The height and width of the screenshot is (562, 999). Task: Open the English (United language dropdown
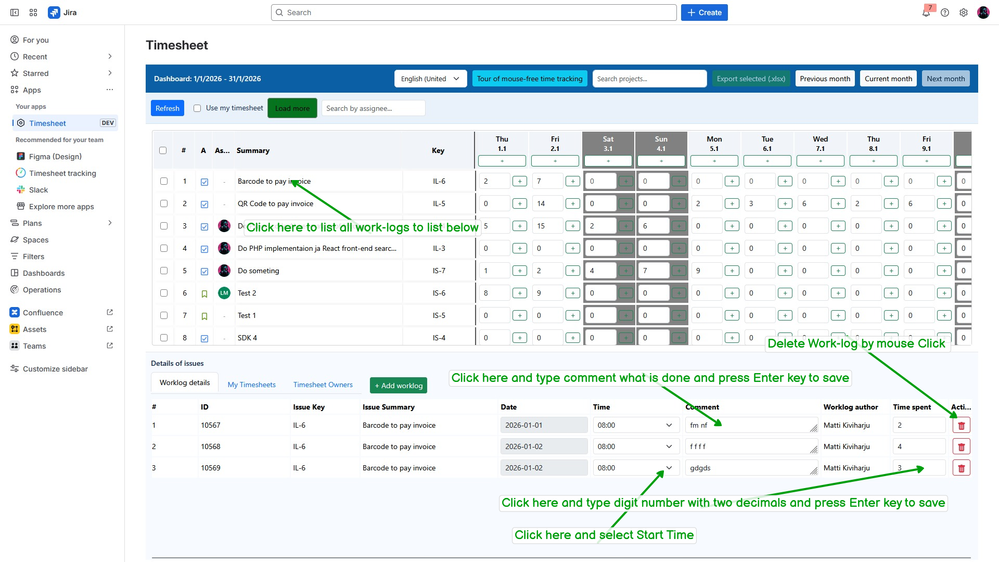pyautogui.click(x=430, y=78)
